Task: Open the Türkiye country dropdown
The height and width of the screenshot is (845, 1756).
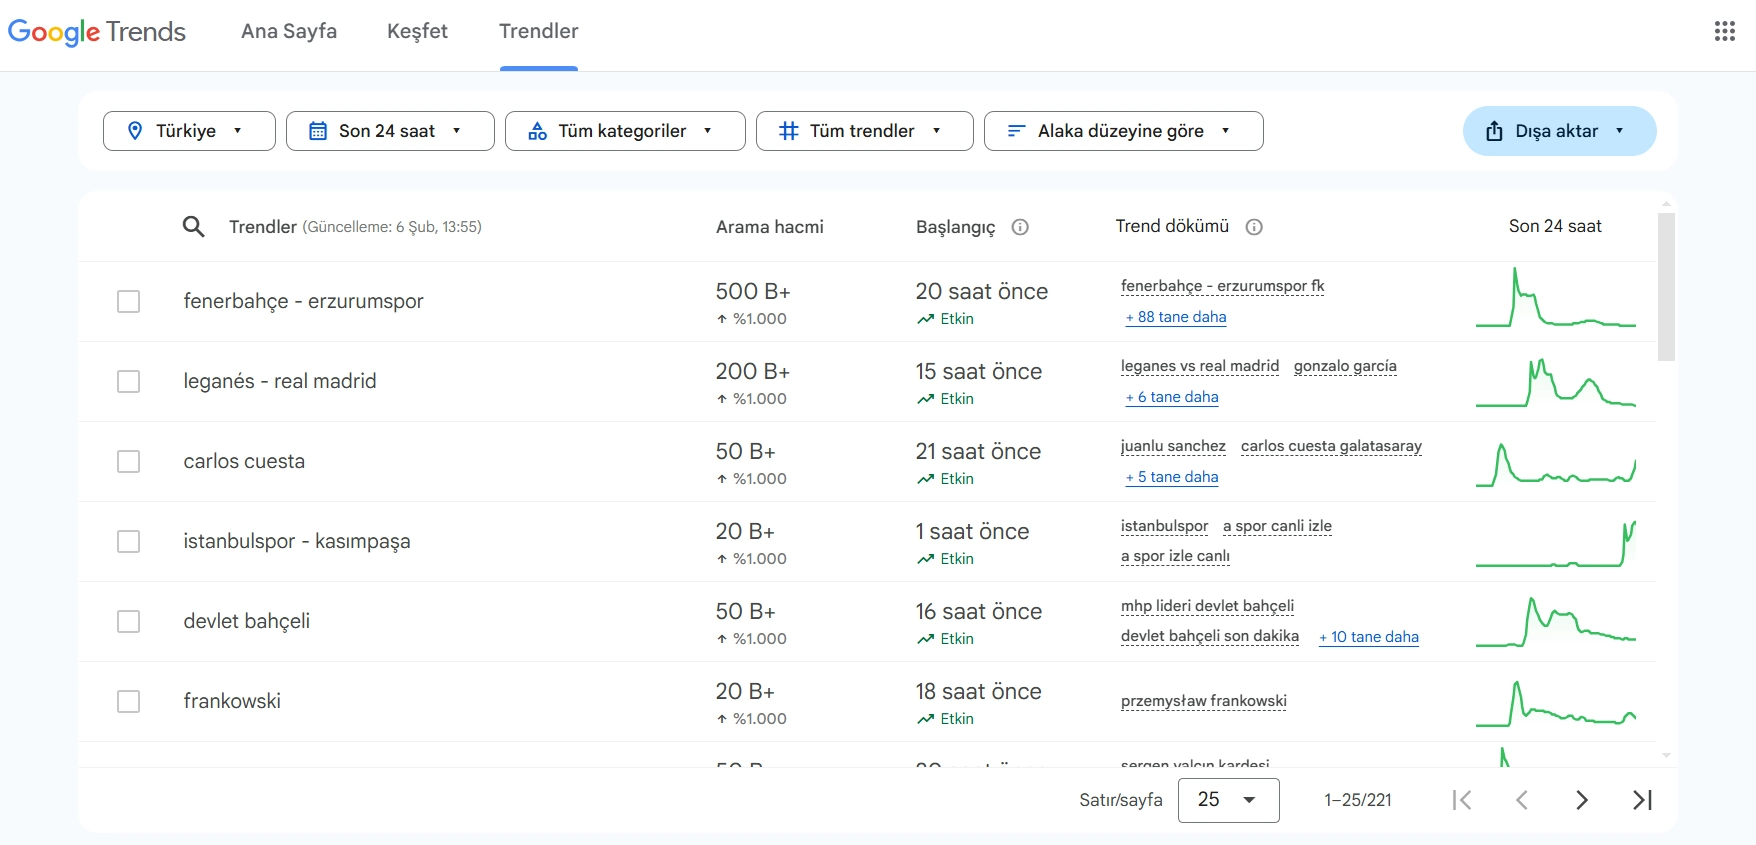Action: click(189, 131)
